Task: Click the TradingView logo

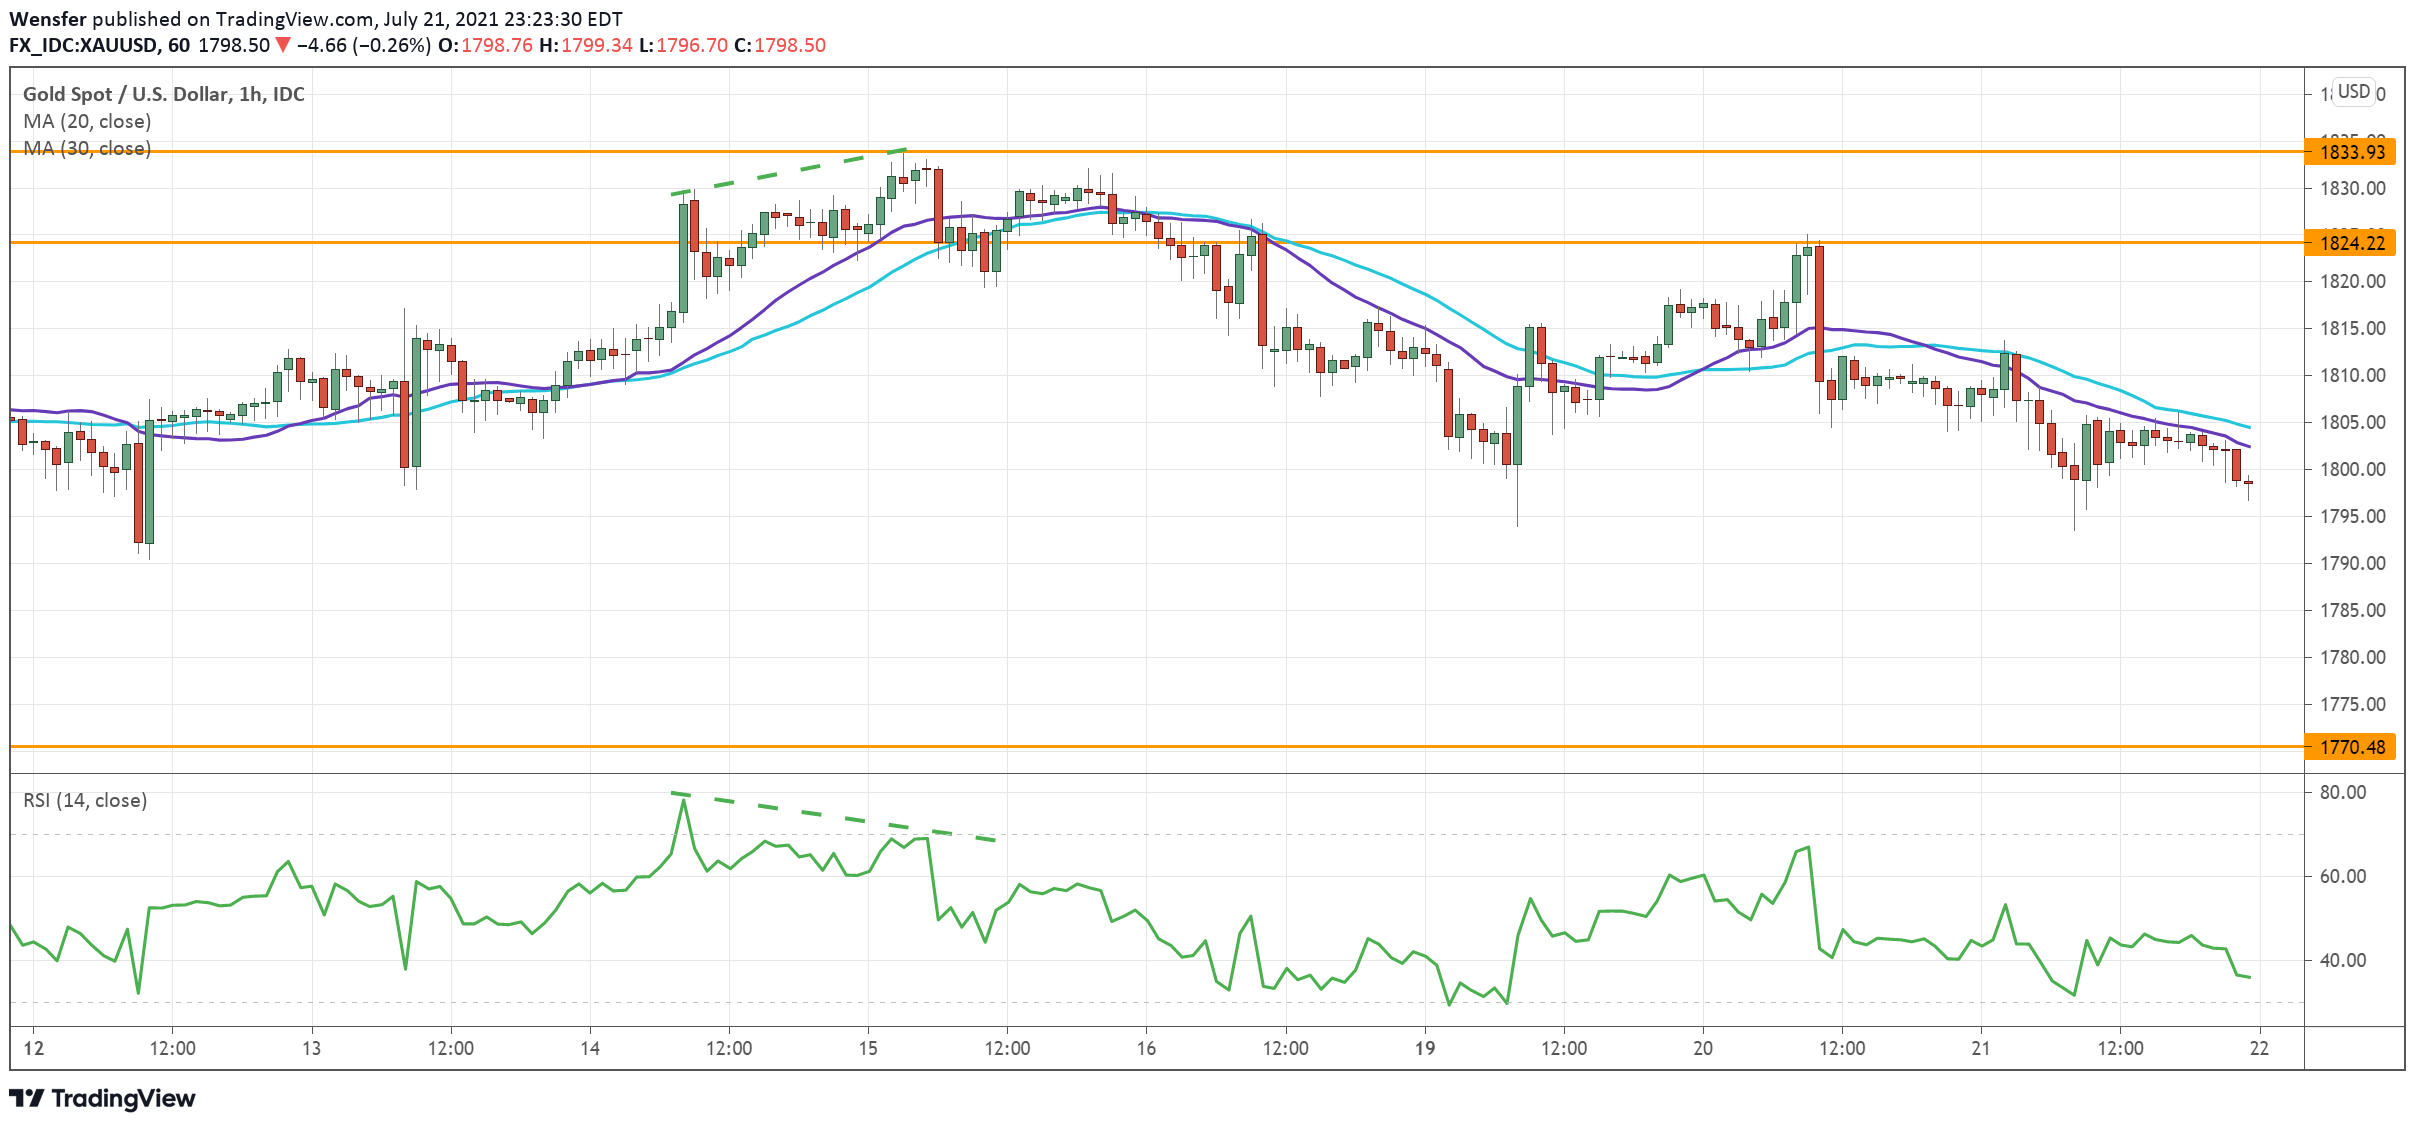Action: click(103, 1098)
